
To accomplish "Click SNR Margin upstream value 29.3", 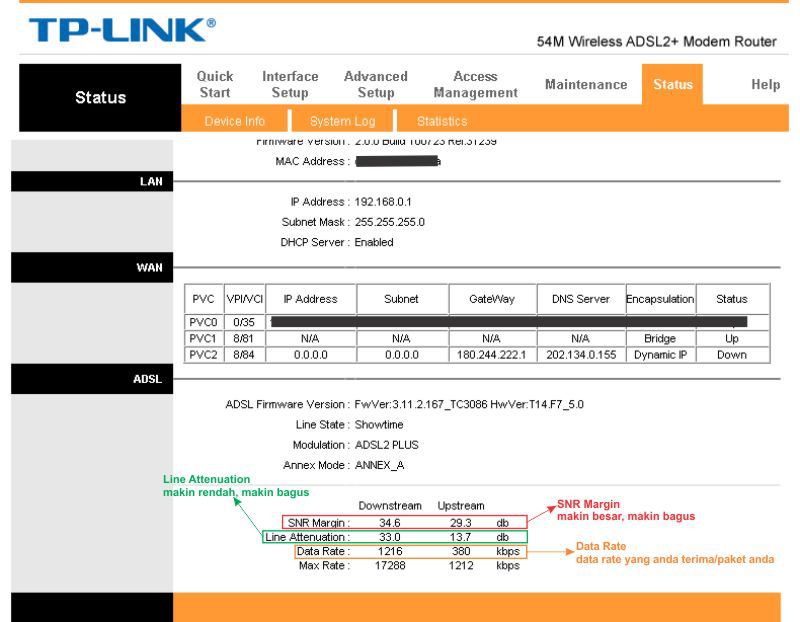I will 461,523.
